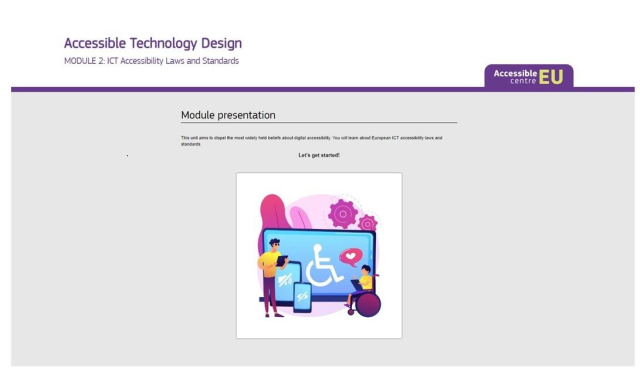
Task: Click the muted speaker icon on the tablet
Action: (x=285, y=280)
